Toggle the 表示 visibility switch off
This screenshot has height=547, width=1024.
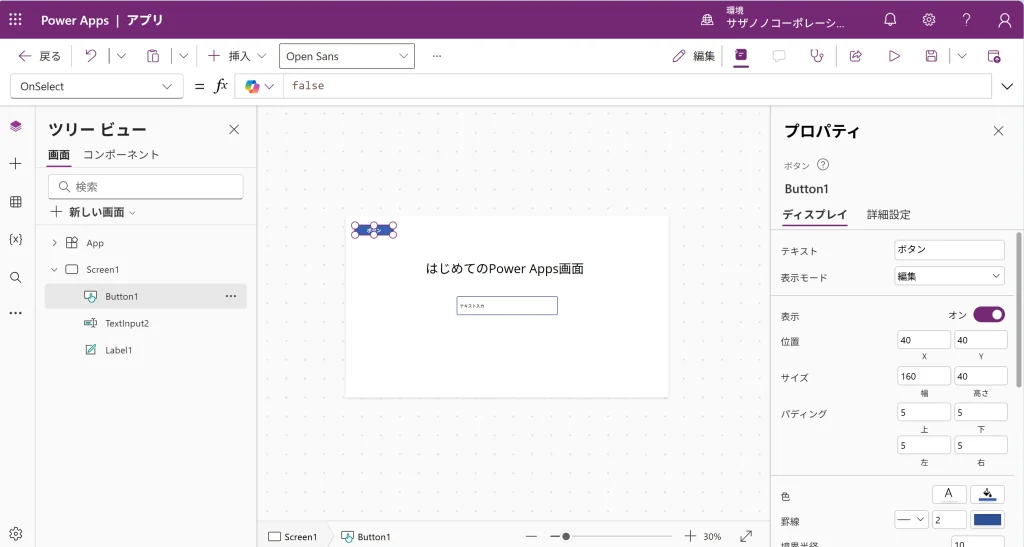988,315
